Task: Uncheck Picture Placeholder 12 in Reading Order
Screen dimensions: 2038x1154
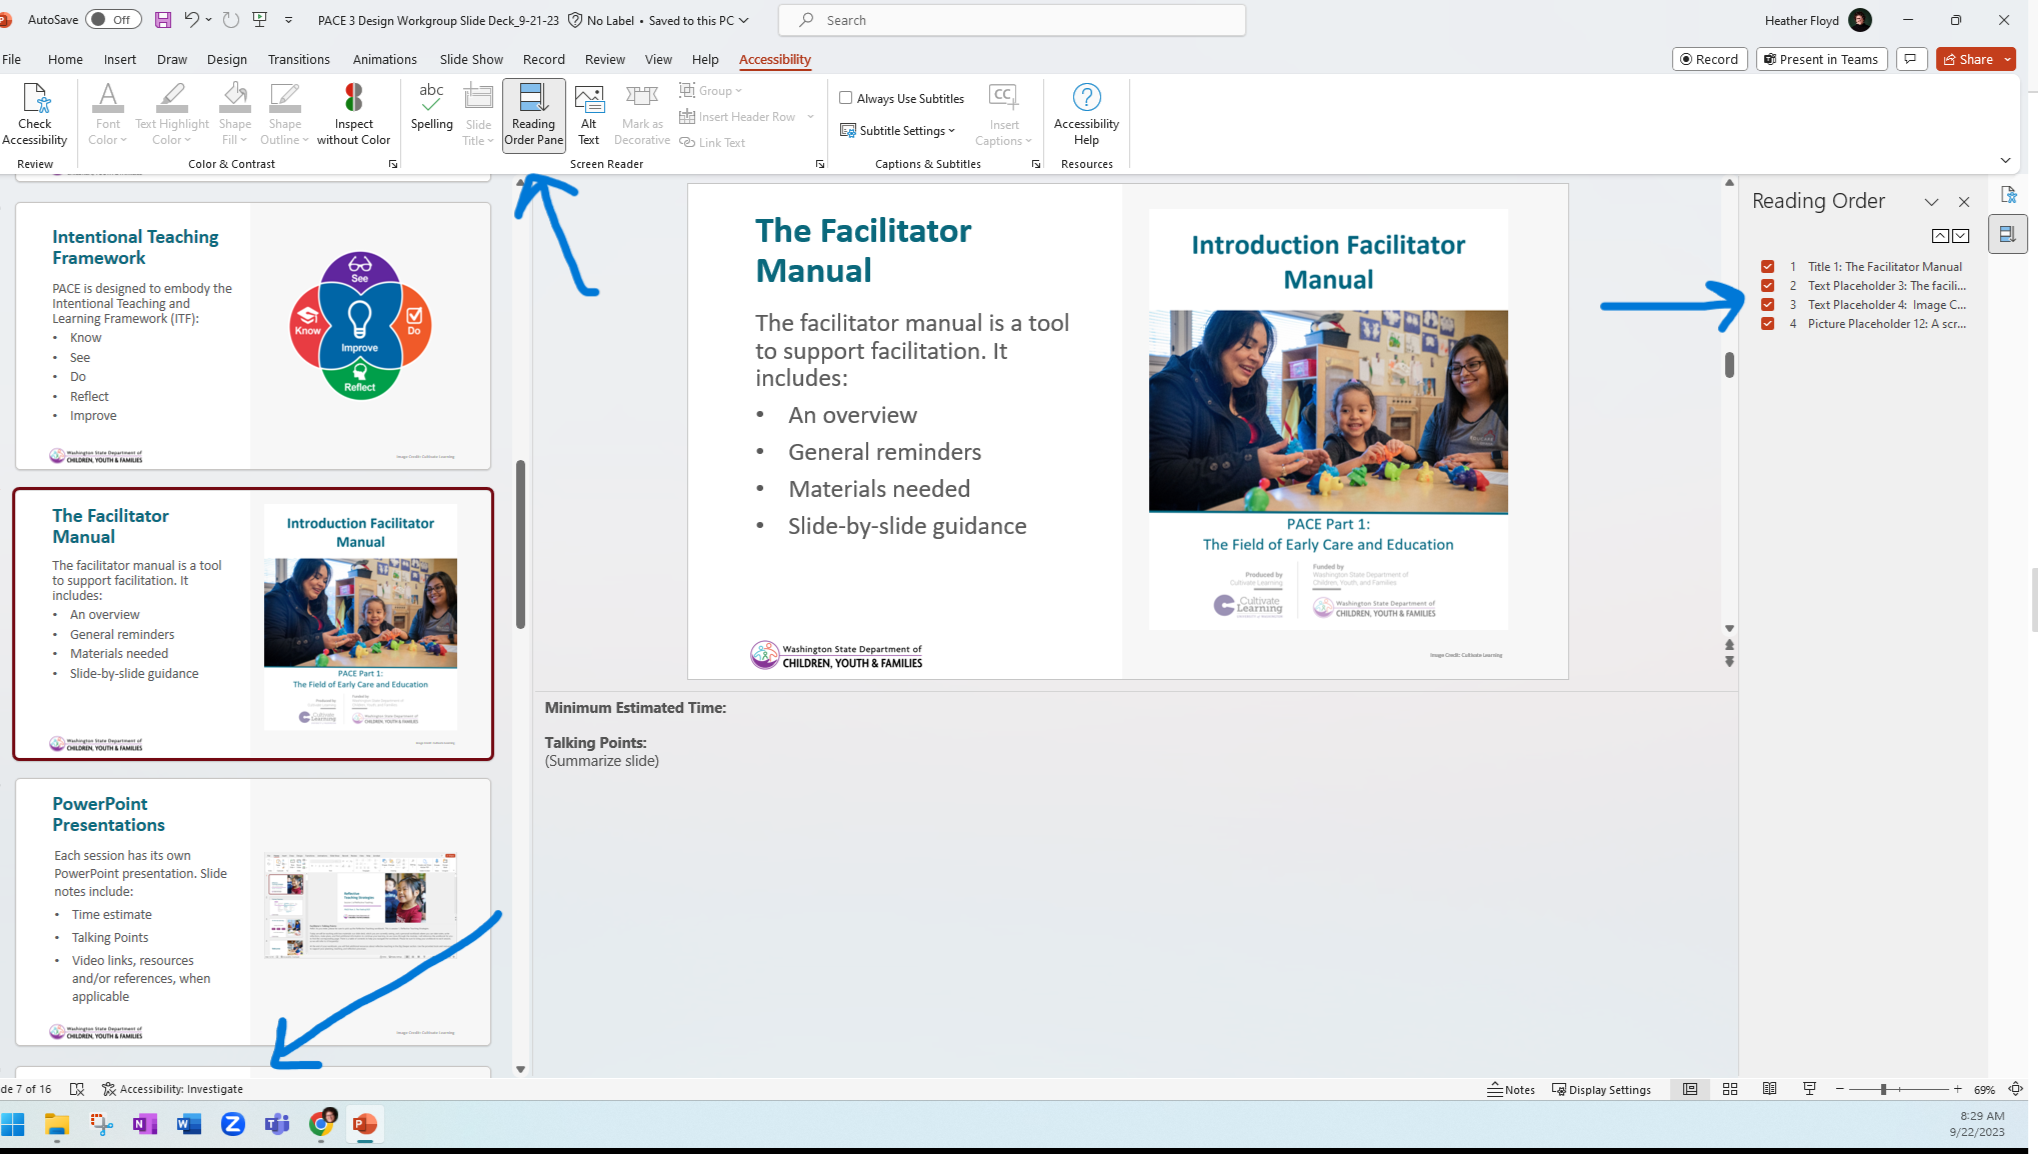Action: [x=1766, y=323]
